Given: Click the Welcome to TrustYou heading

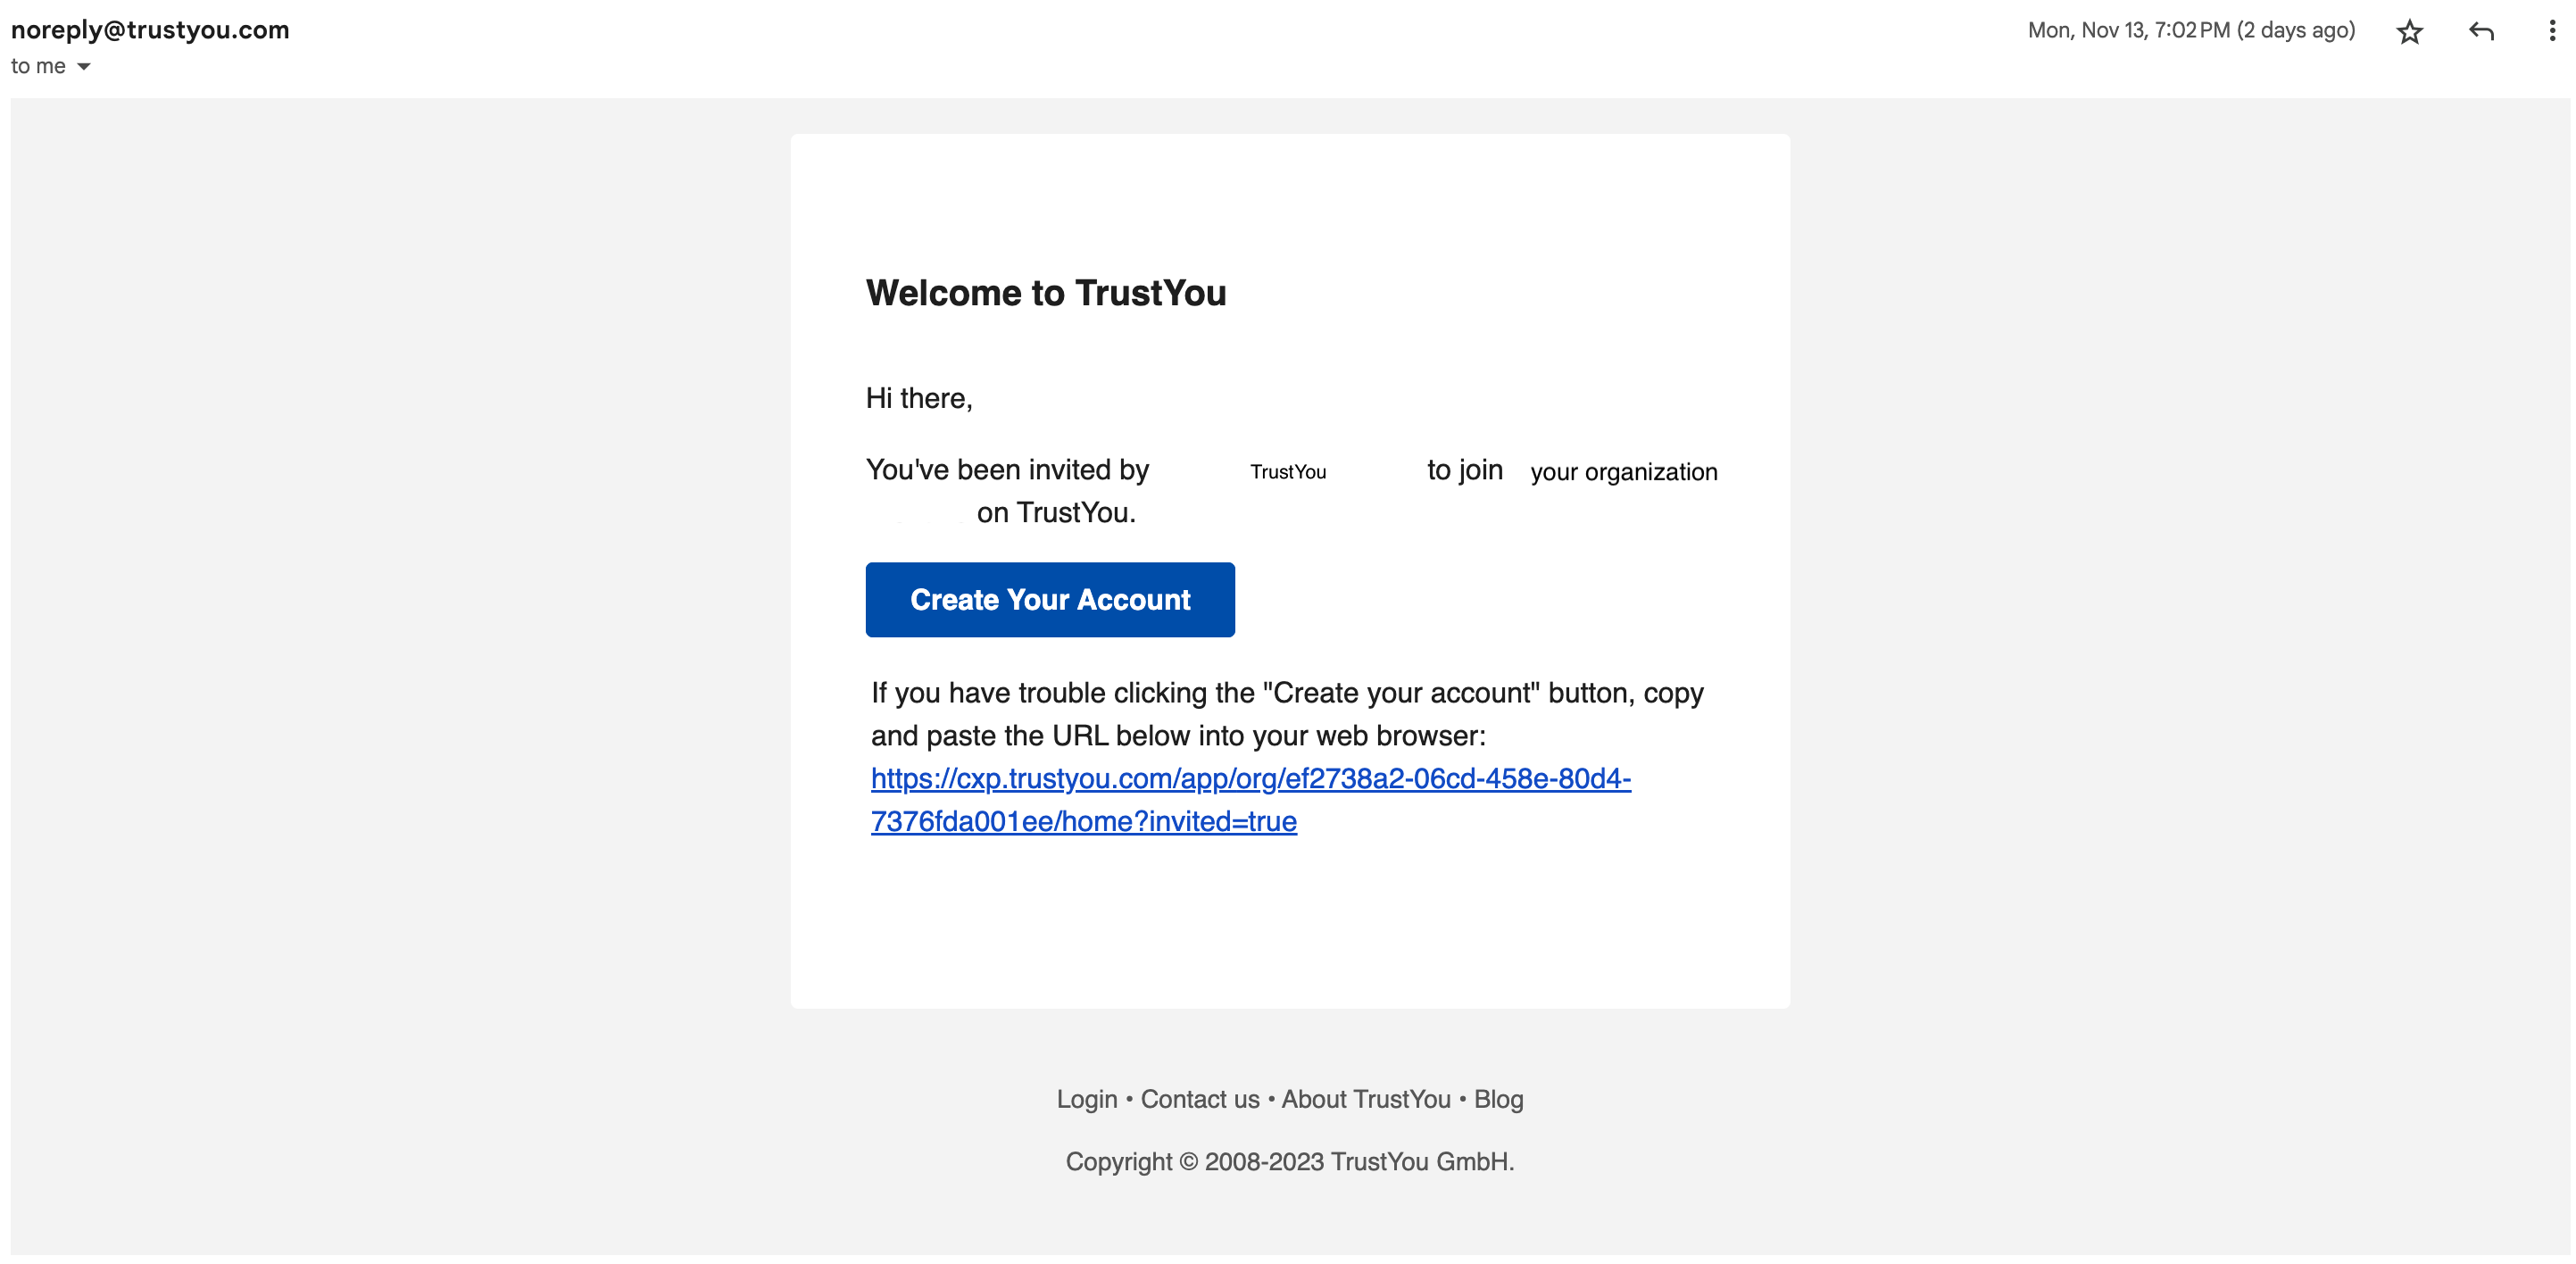Looking at the screenshot, I should point(1046,293).
